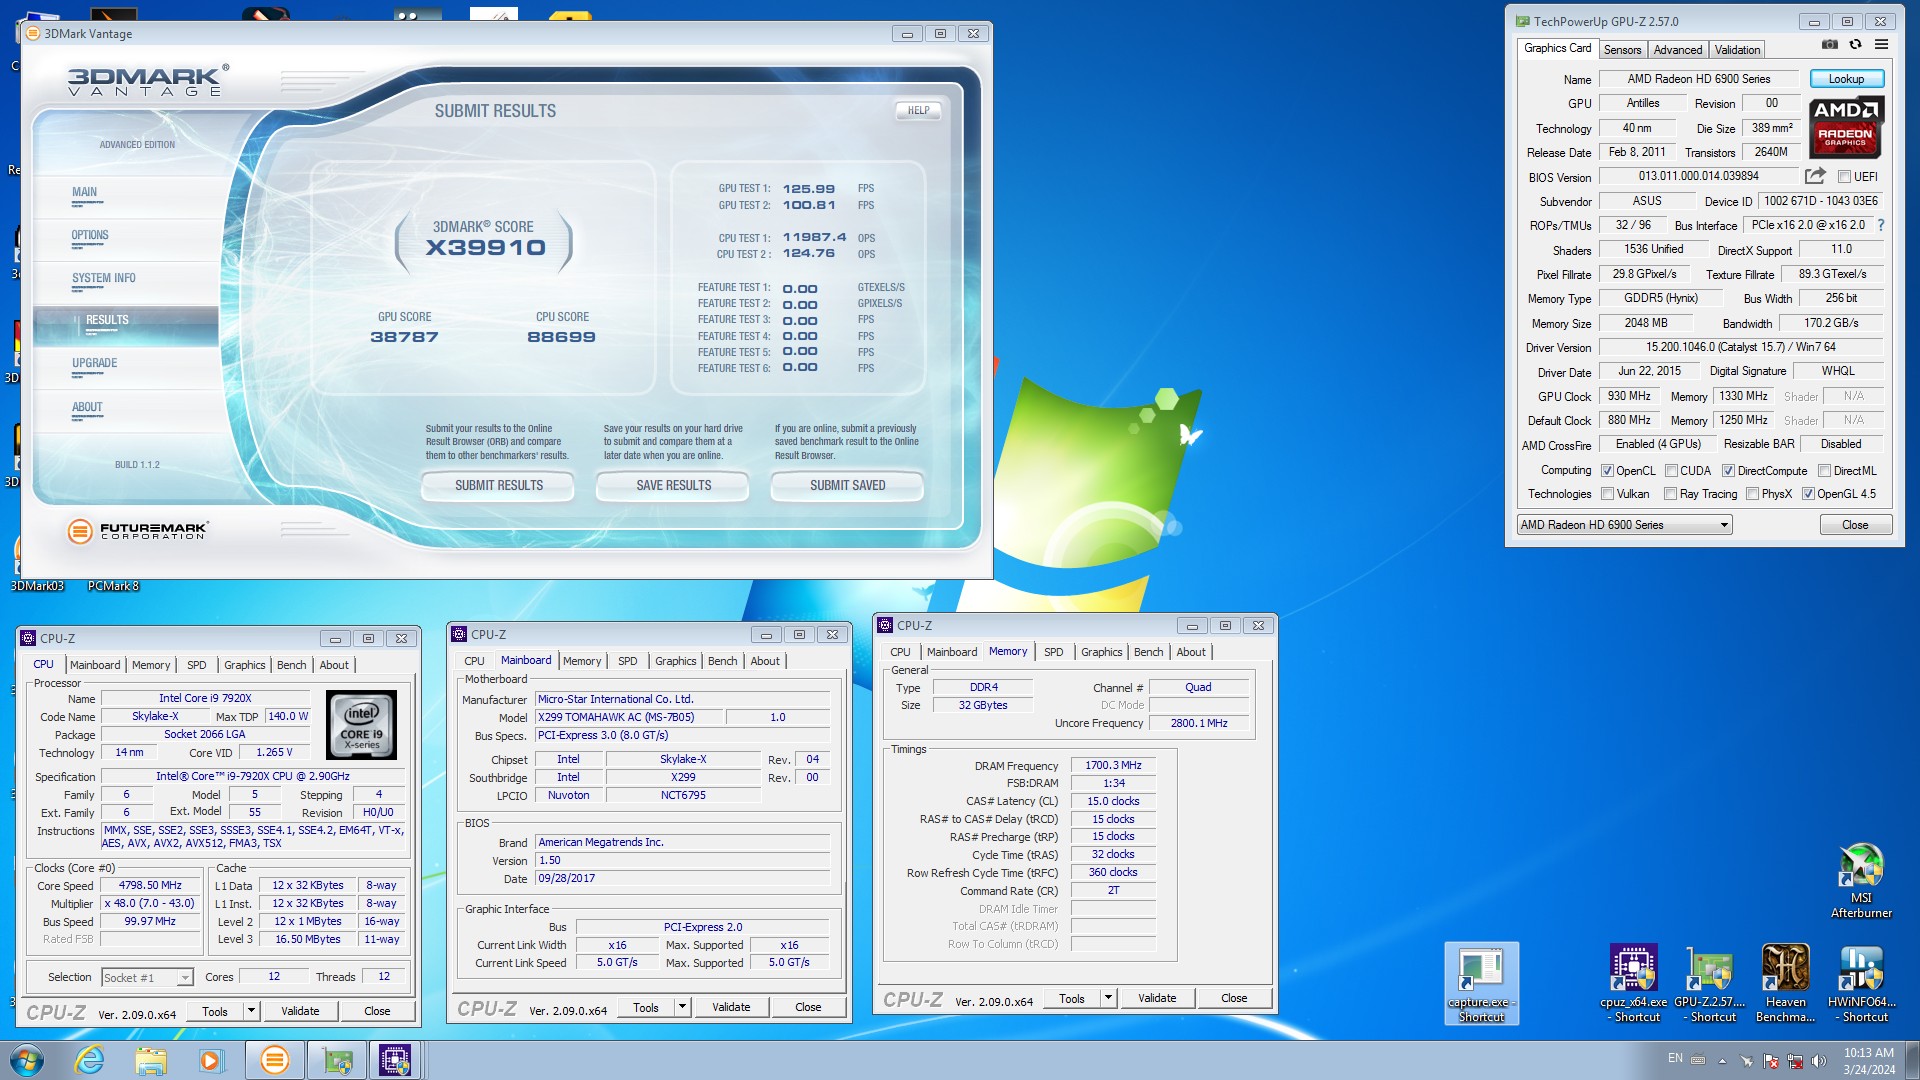Select the capture.exe shortcut icon
1920x1080 pixels.
click(x=1481, y=984)
